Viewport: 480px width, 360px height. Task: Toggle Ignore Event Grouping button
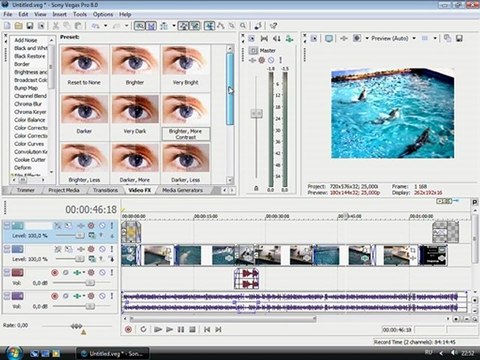click(195, 26)
